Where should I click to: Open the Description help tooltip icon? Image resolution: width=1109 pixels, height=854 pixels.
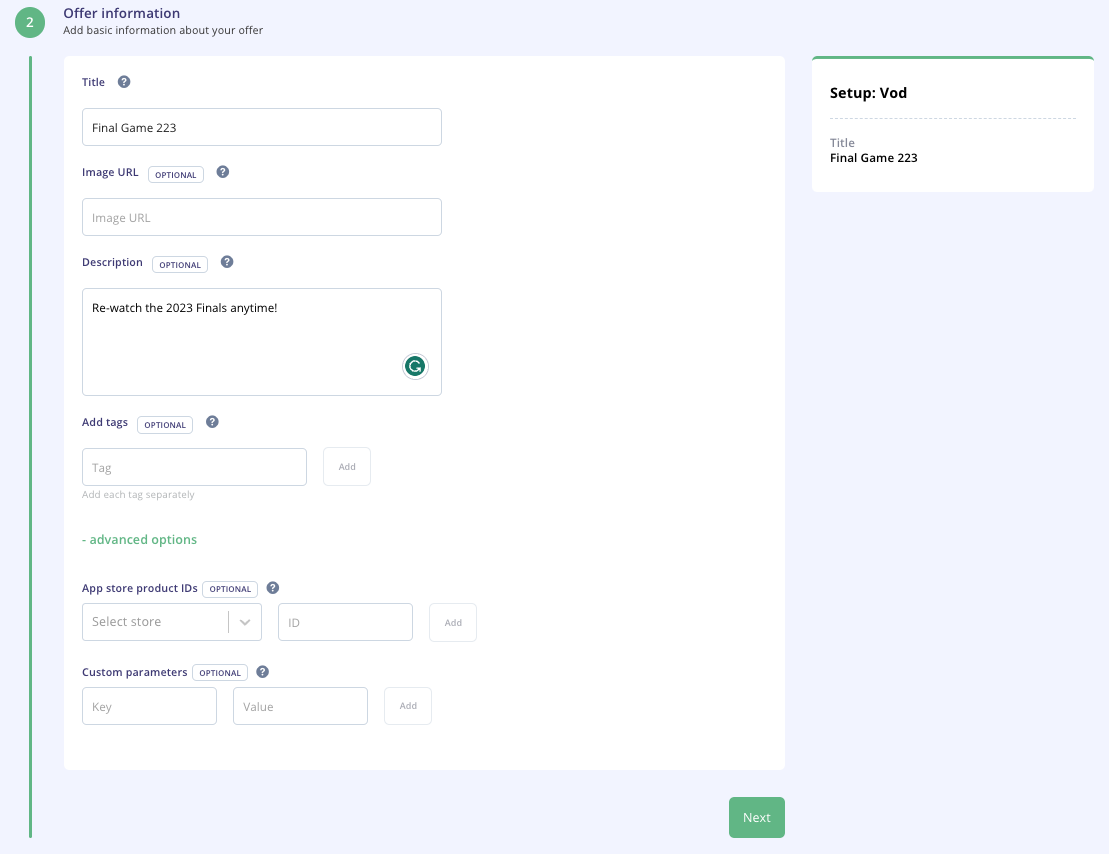(227, 262)
